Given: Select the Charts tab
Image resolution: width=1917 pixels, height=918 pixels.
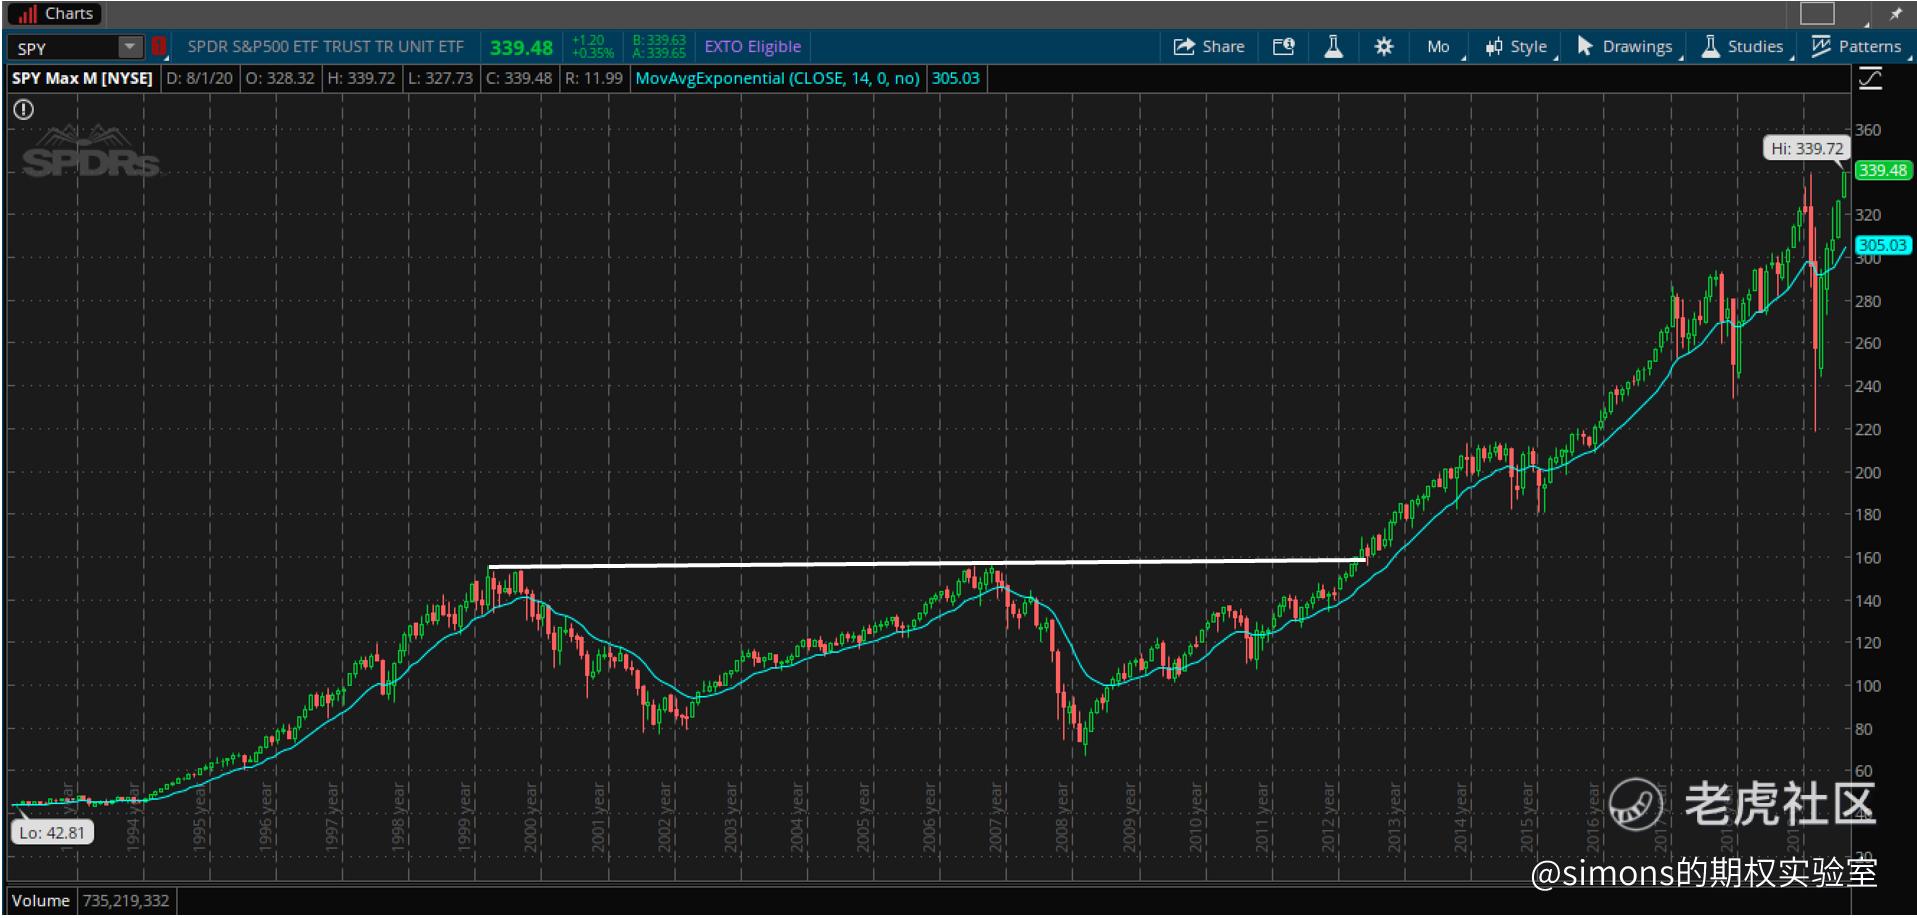Looking at the screenshot, I should (56, 14).
